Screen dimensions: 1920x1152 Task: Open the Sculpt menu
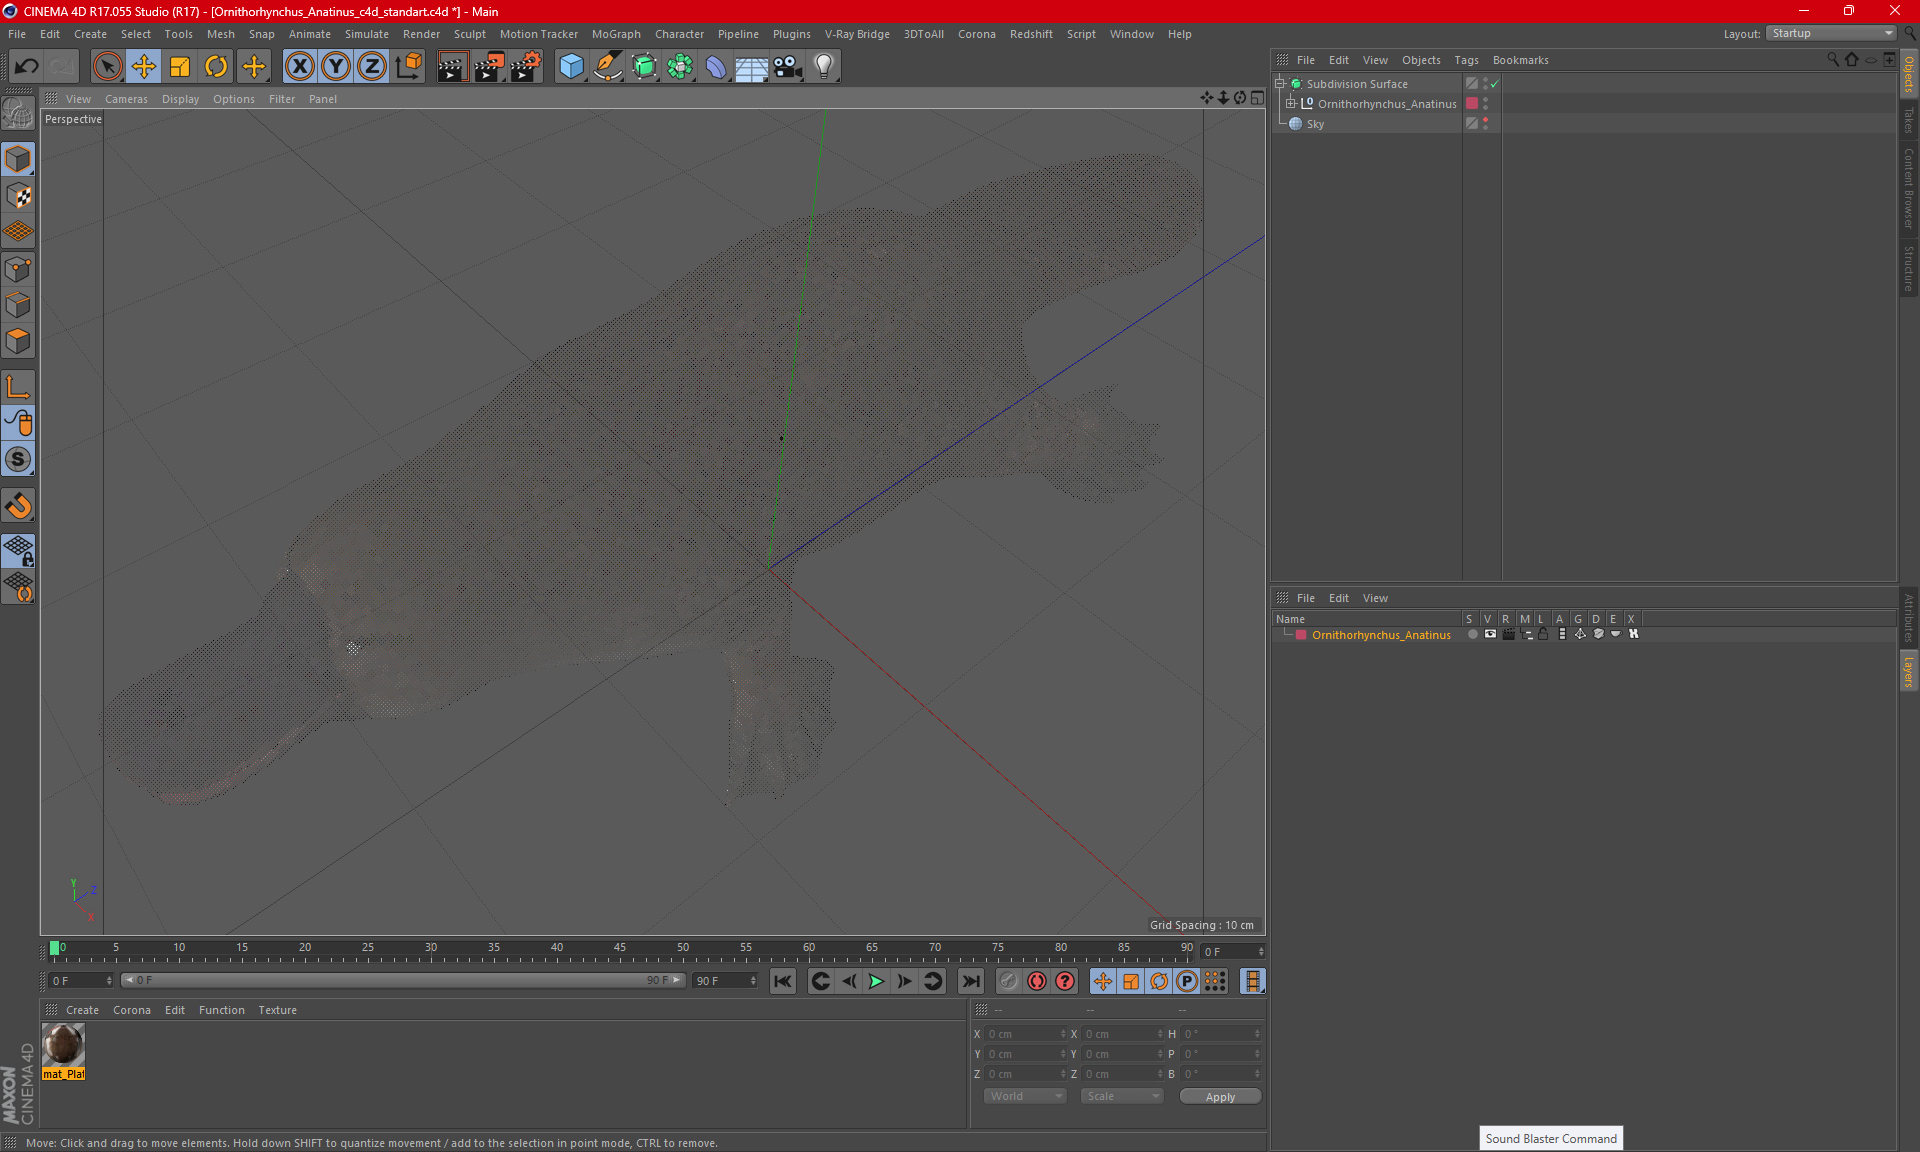tap(469, 34)
